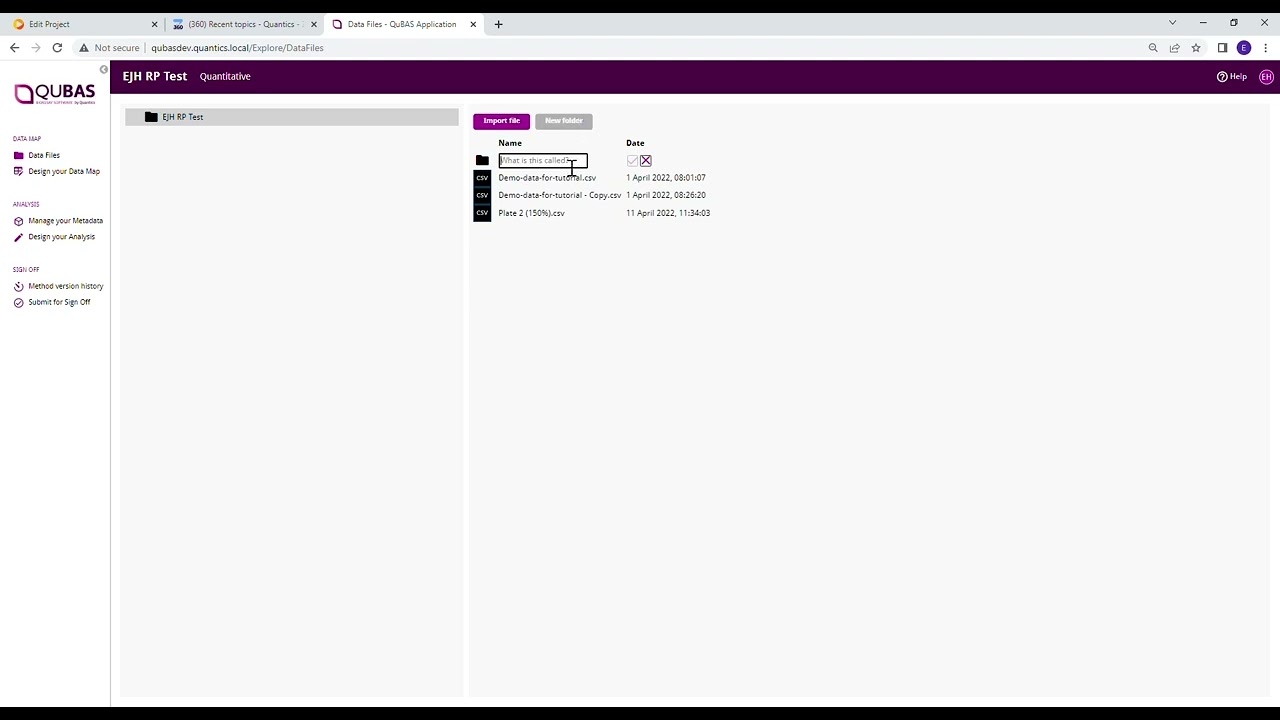Click the Method version history clock icon
Screen dimensions: 1280x720
18,286
